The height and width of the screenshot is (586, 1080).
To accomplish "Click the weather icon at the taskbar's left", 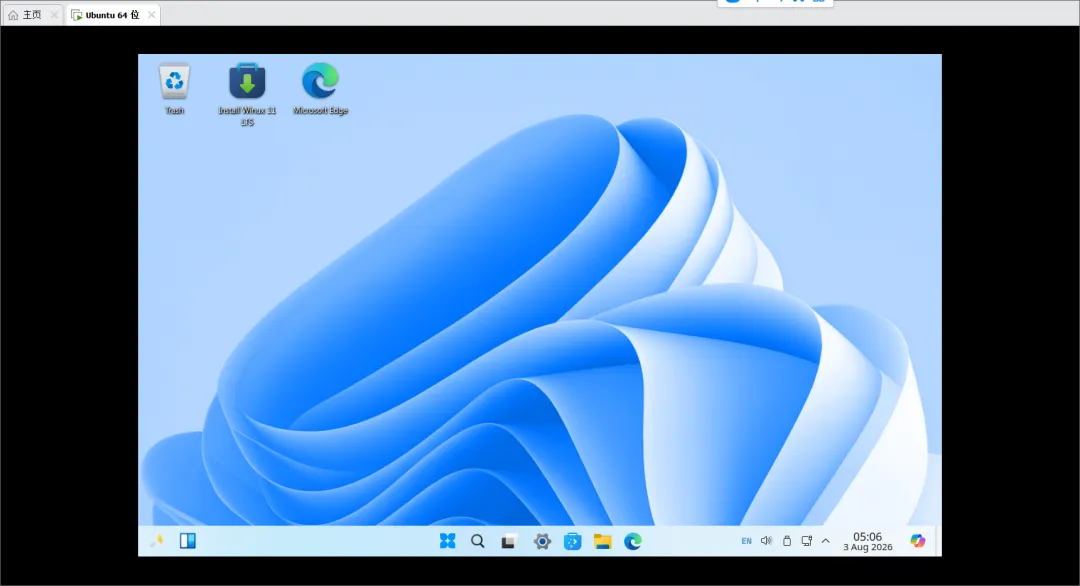I will pyautogui.click(x=157, y=541).
